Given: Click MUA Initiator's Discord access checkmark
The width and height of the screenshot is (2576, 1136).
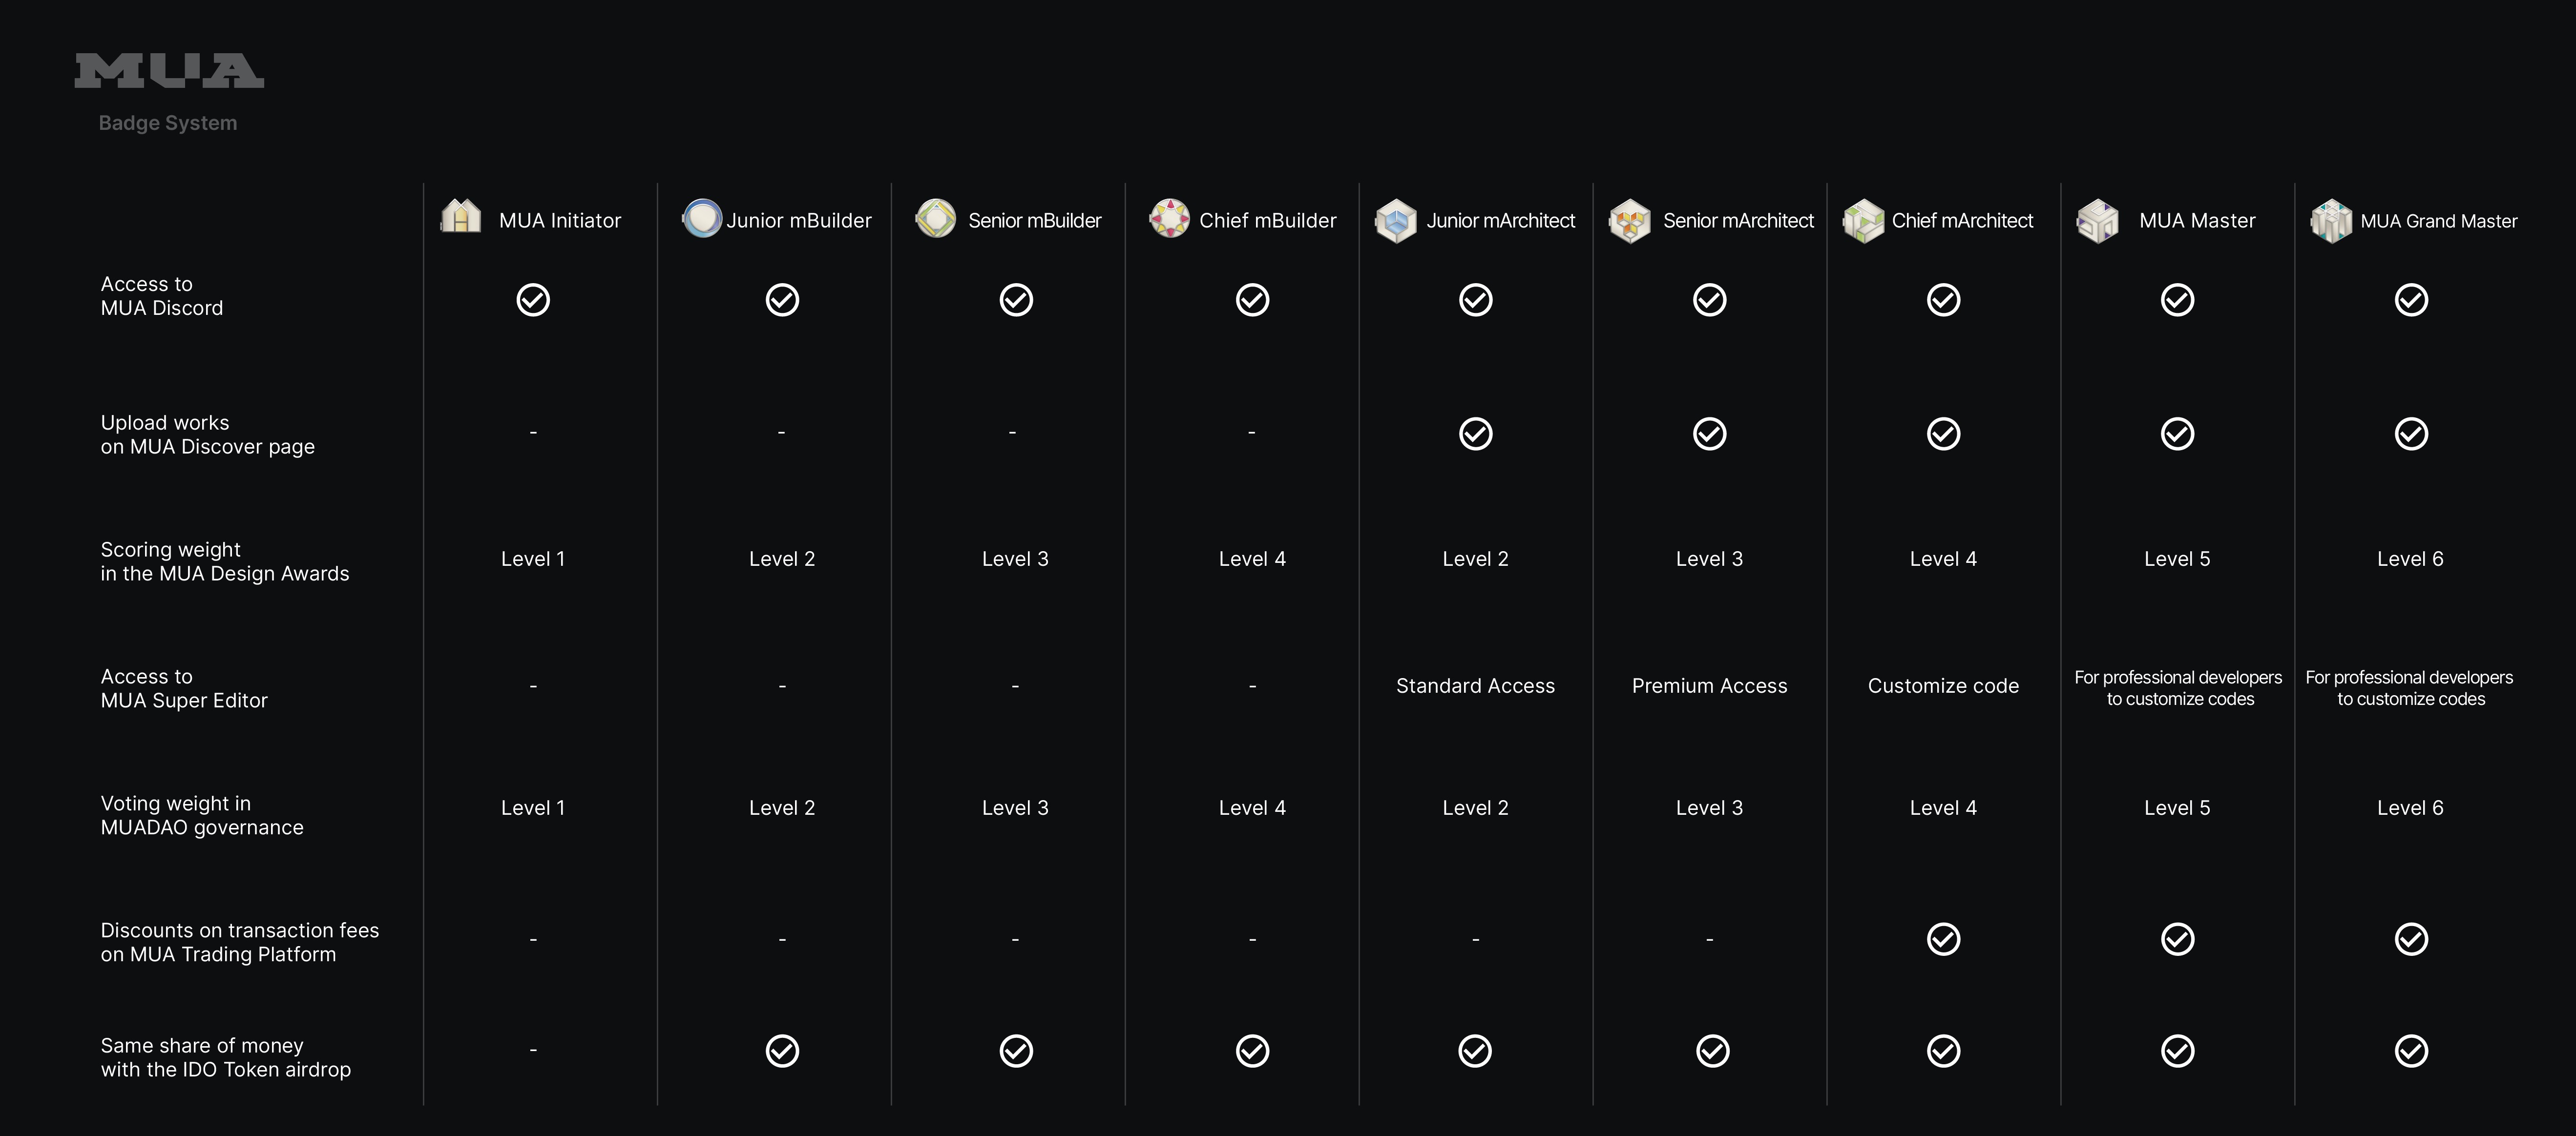Looking at the screenshot, I should point(533,300).
